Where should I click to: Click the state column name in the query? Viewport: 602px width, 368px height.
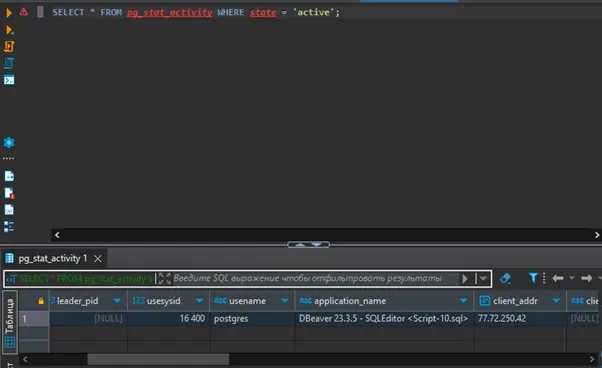point(263,12)
